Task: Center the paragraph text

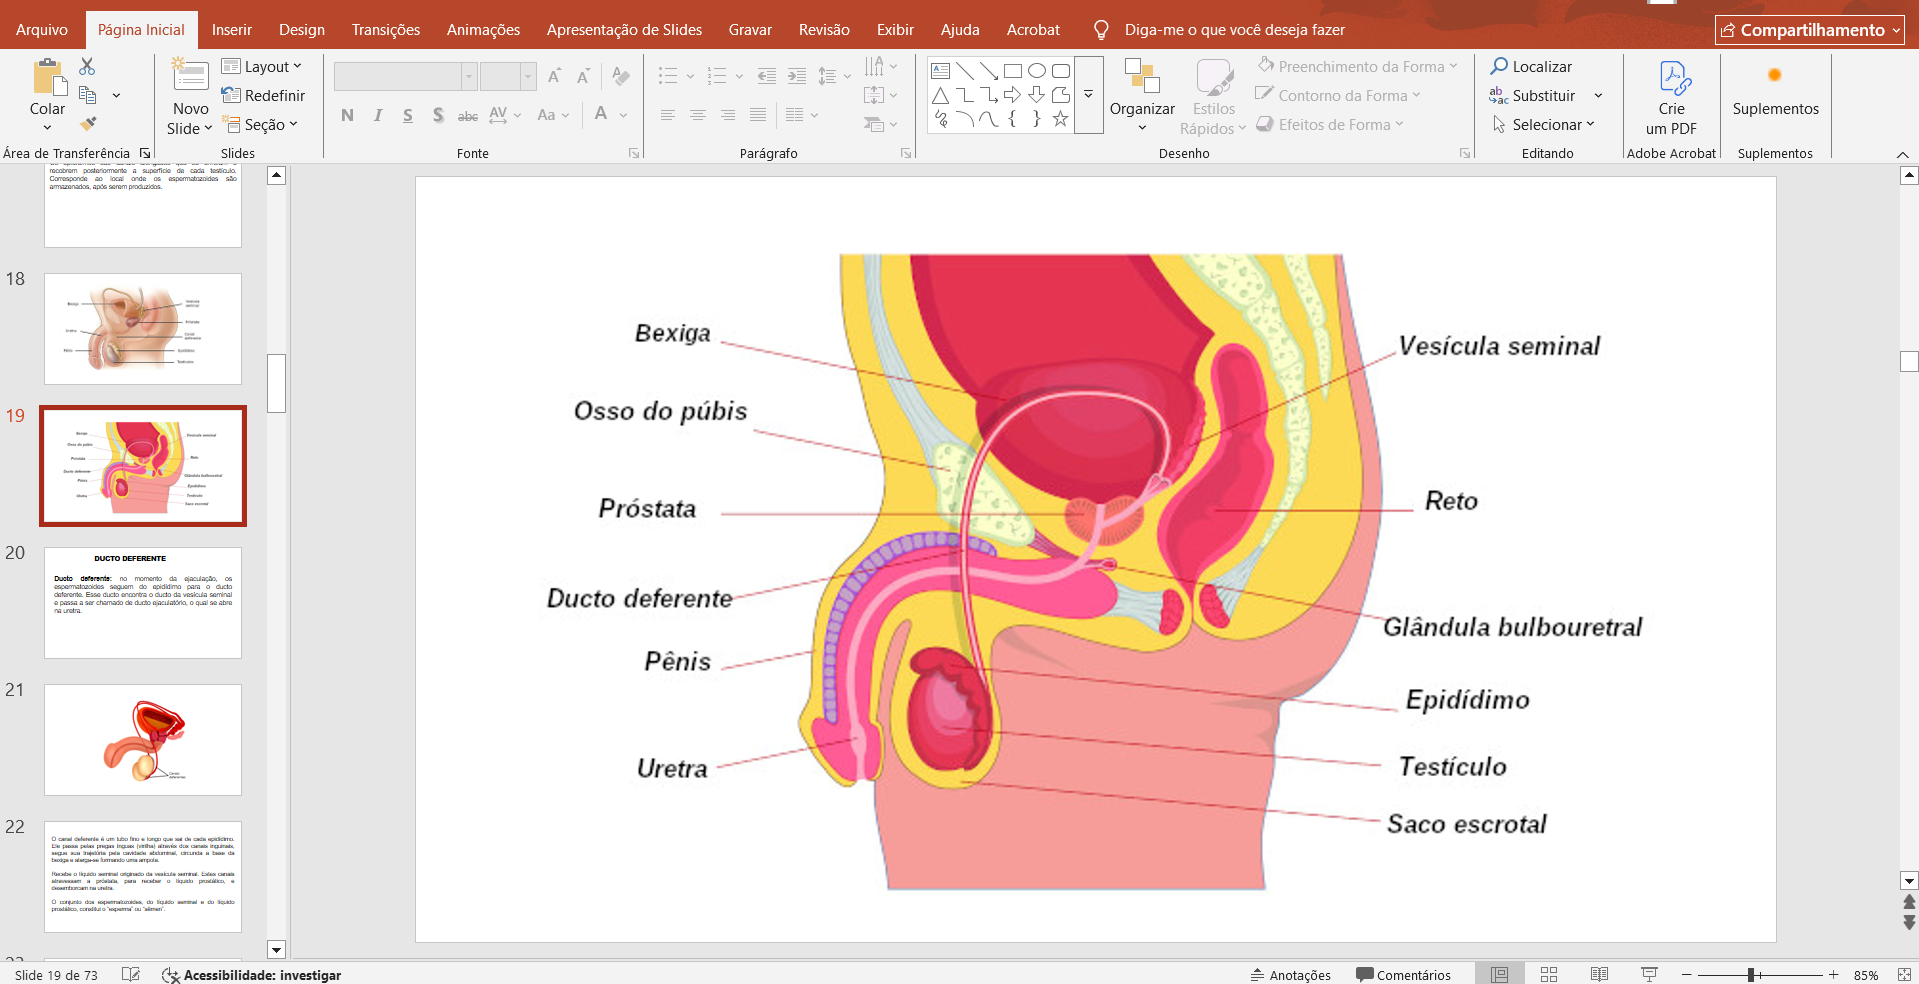Action: (698, 115)
